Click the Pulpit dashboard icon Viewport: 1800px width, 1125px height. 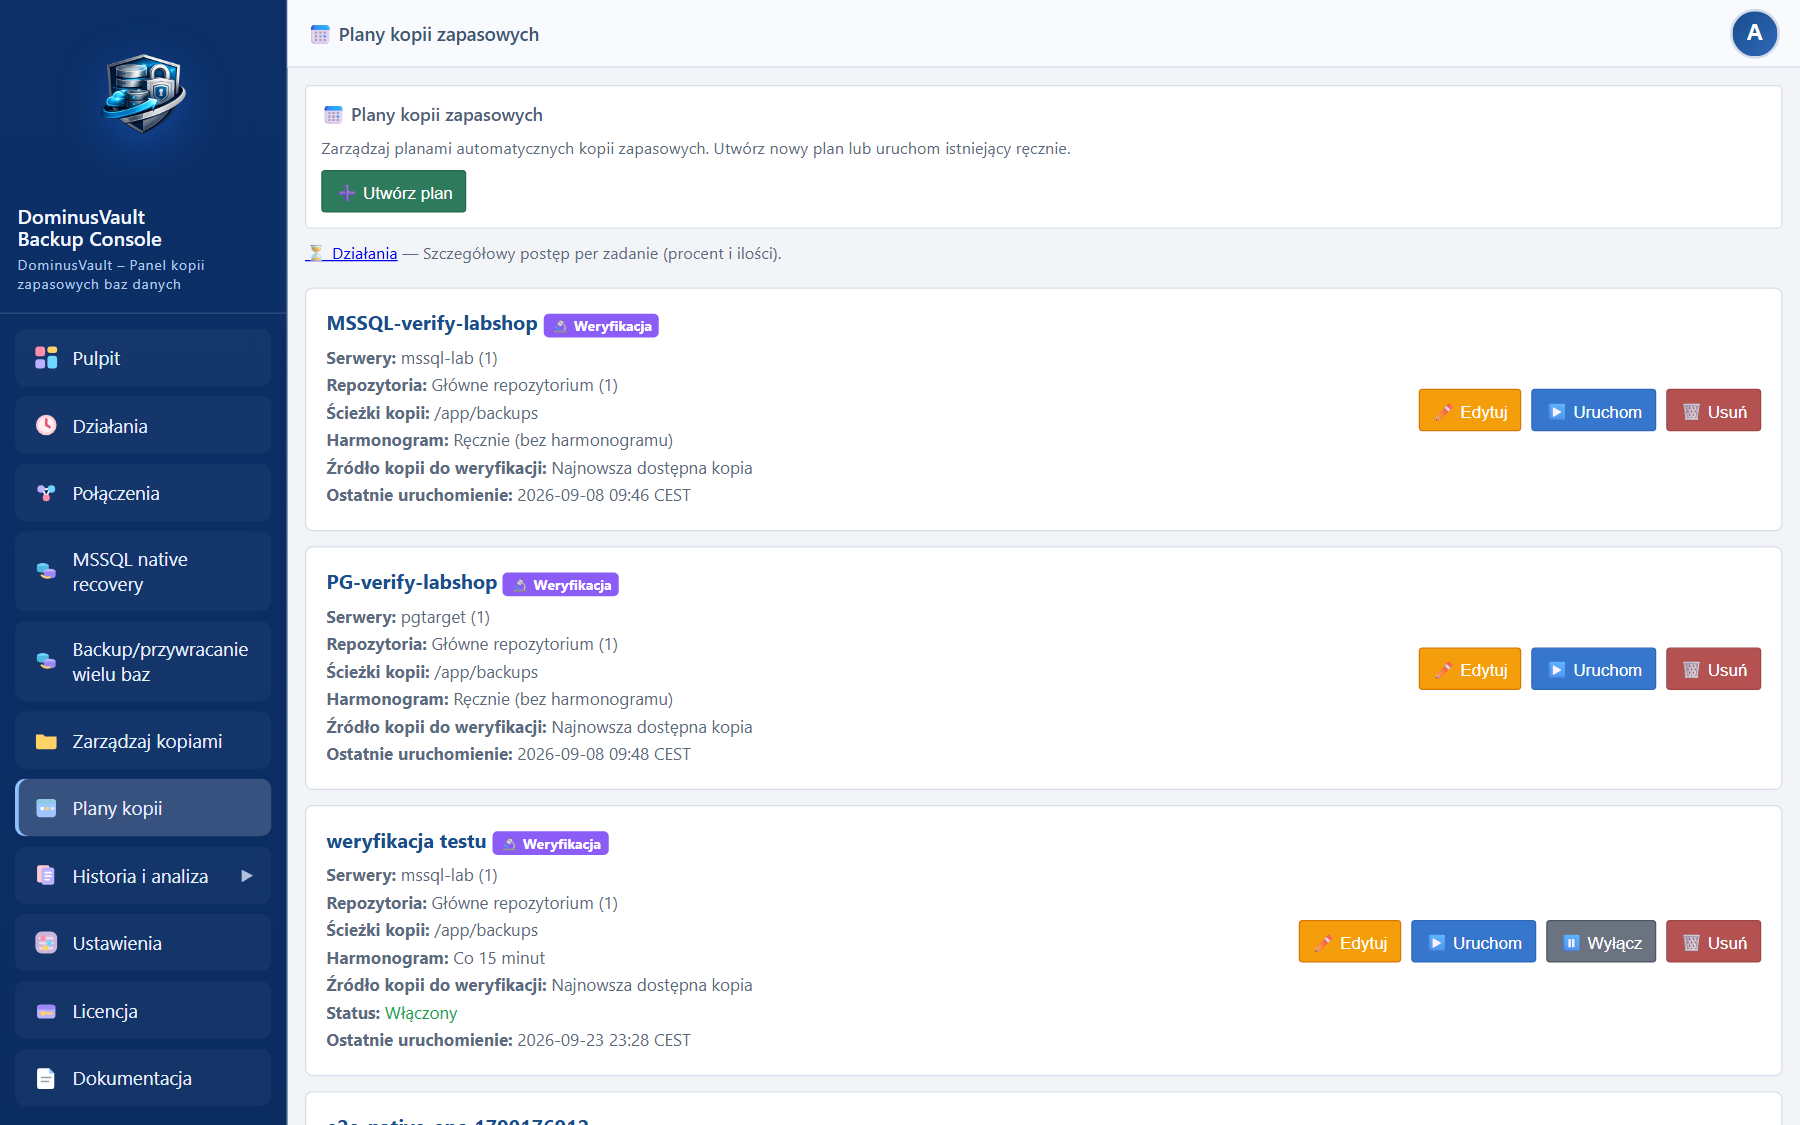pyautogui.click(x=46, y=358)
